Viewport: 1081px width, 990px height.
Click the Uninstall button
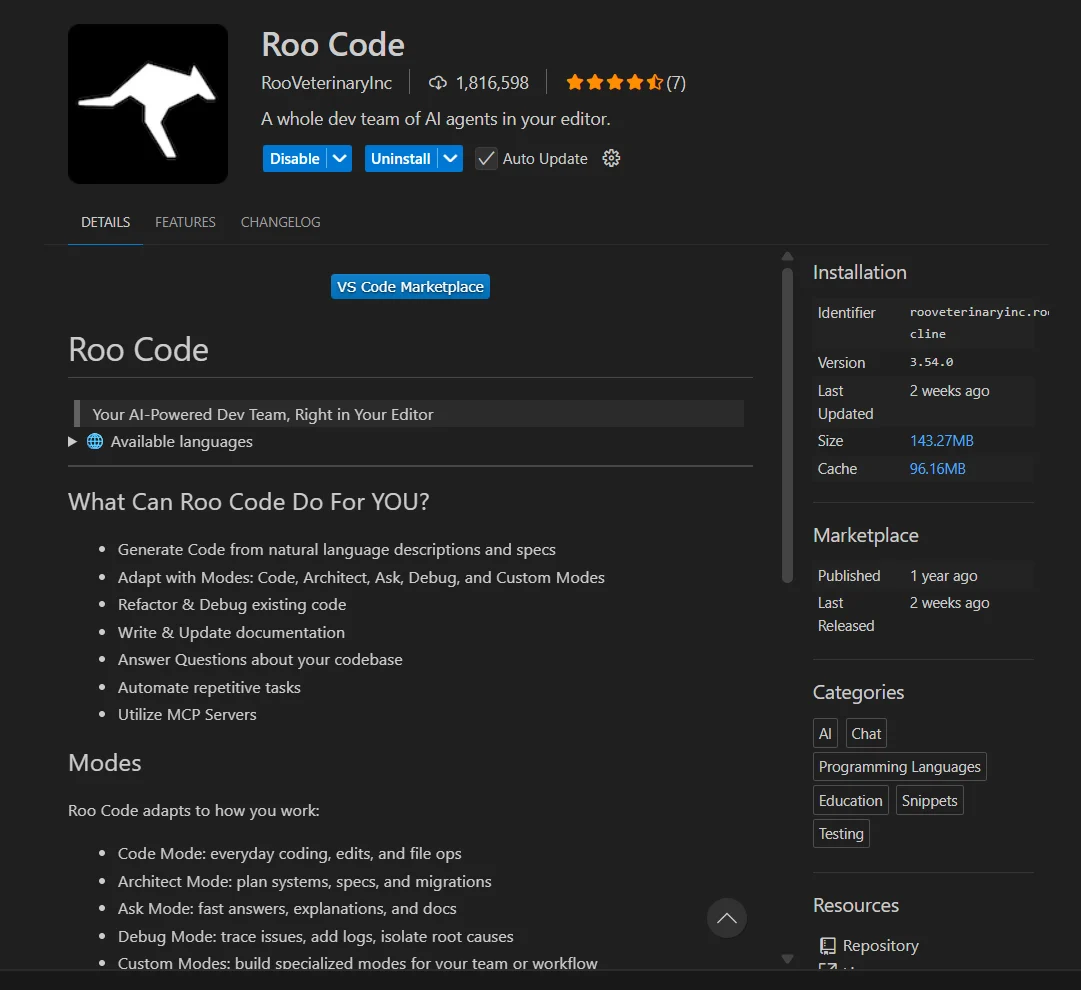pyautogui.click(x=401, y=159)
